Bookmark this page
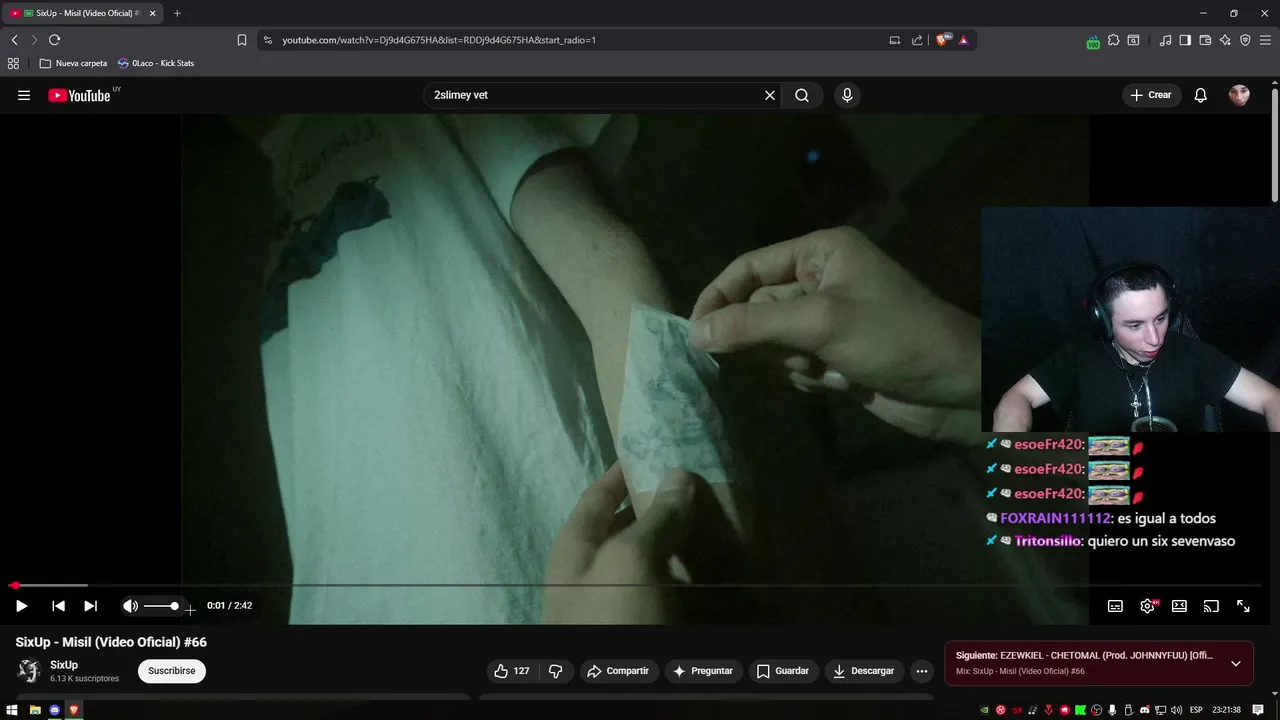This screenshot has width=1280, height=720. pyautogui.click(x=242, y=40)
